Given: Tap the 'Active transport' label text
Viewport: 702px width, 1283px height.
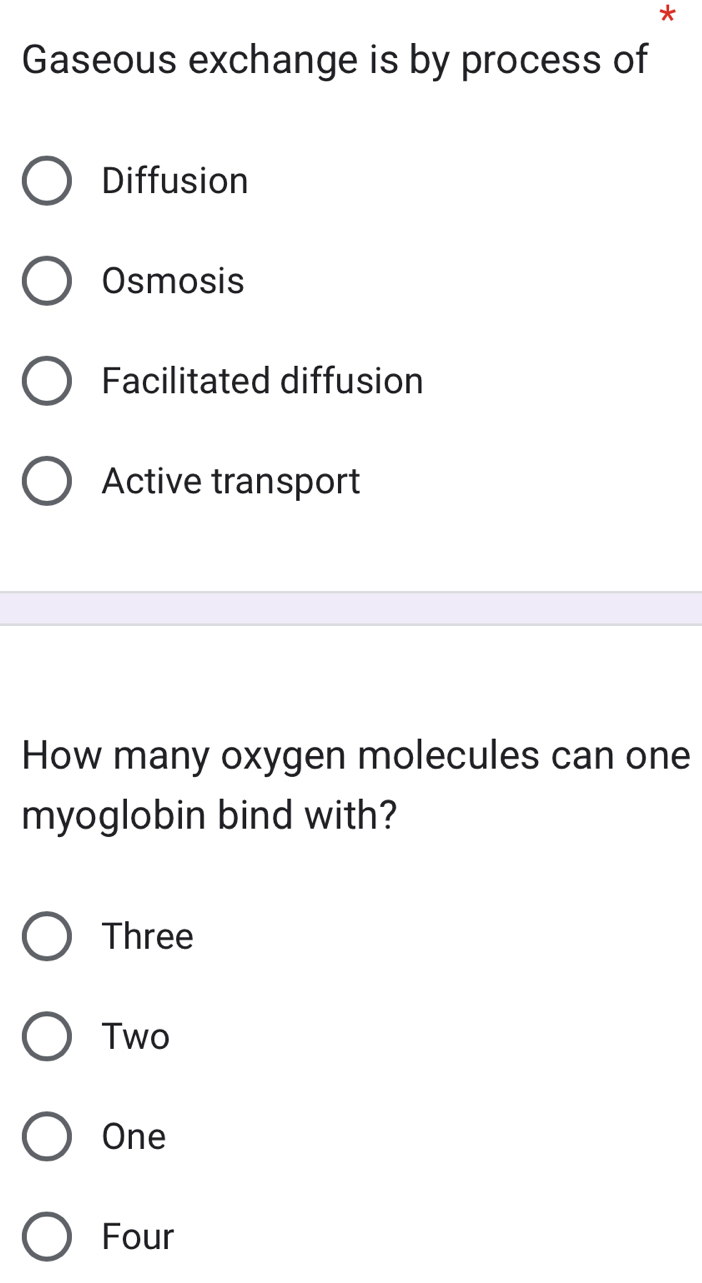Looking at the screenshot, I should 231,481.
